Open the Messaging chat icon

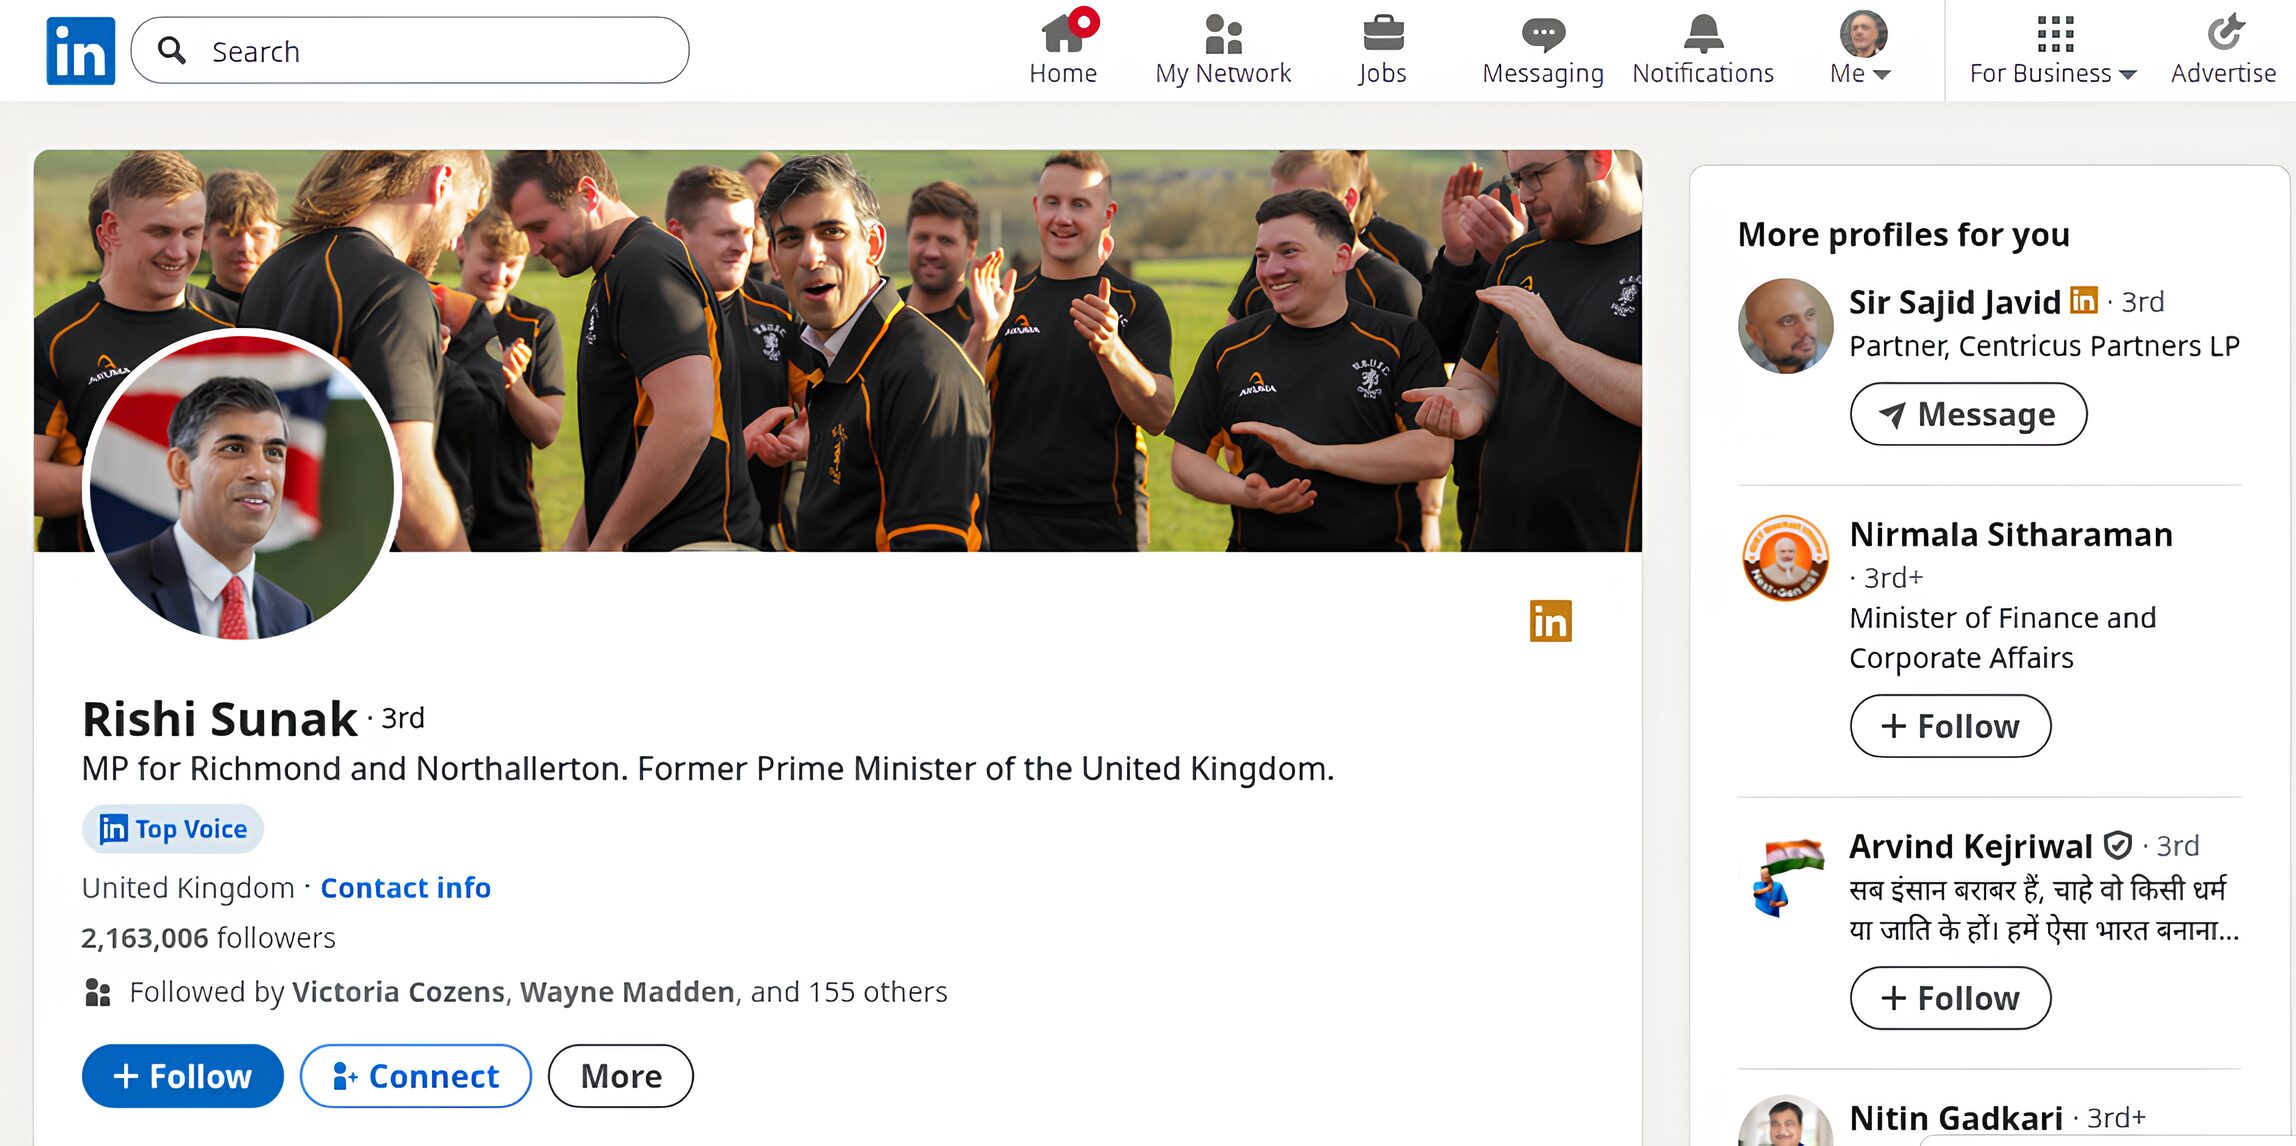tap(1542, 34)
